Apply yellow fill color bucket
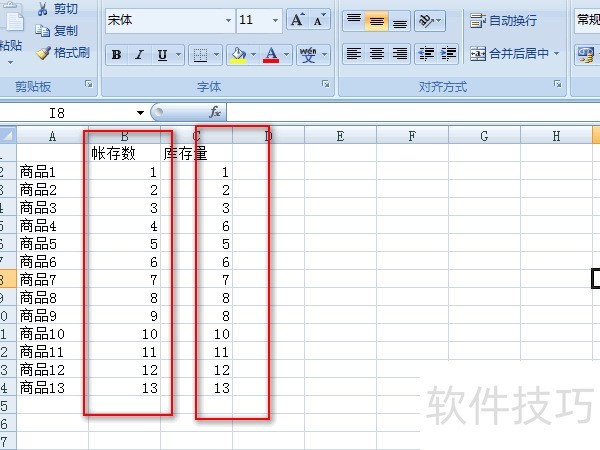This screenshot has width=600, height=450. pyautogui.click(x=238, y=55)
